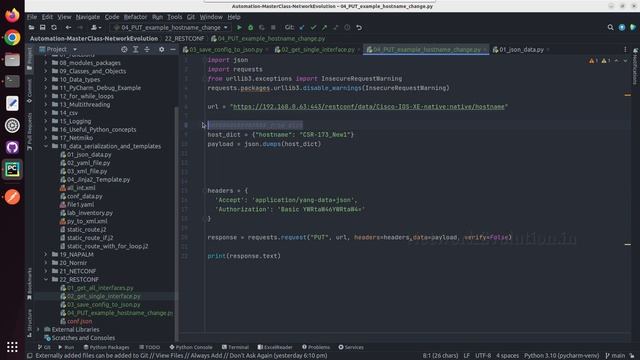Save all with the floppy disk icon
Screen dimensions: 640x360
tap(42, 27)
